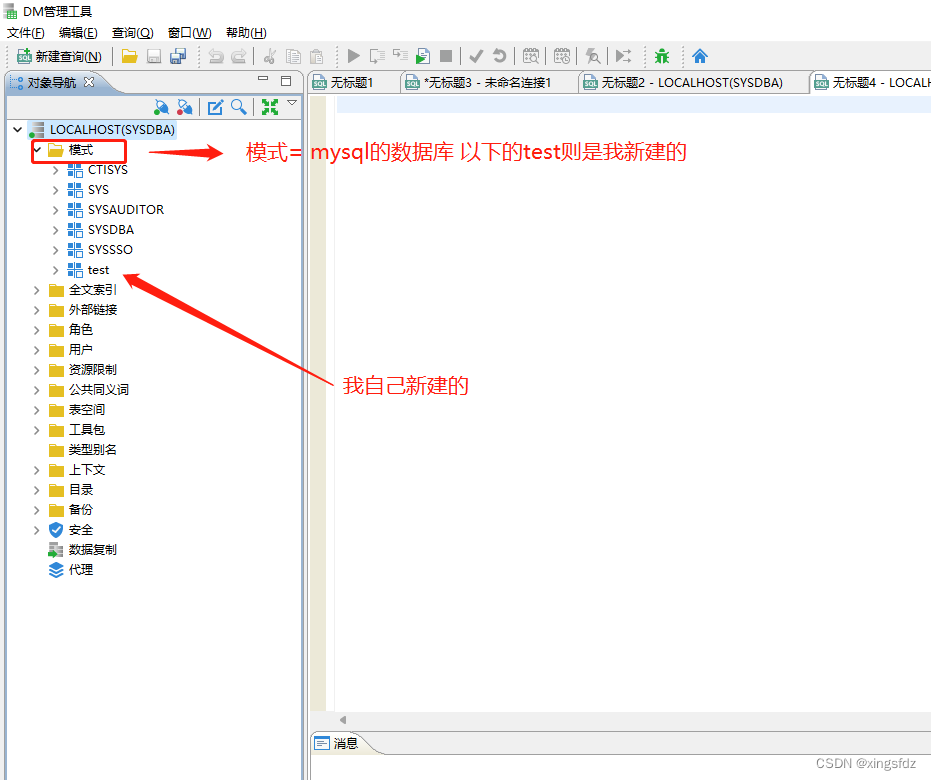Click the redo arrow icon
The height and width of the screenshot is (780, 931).
tap(239, 56)
